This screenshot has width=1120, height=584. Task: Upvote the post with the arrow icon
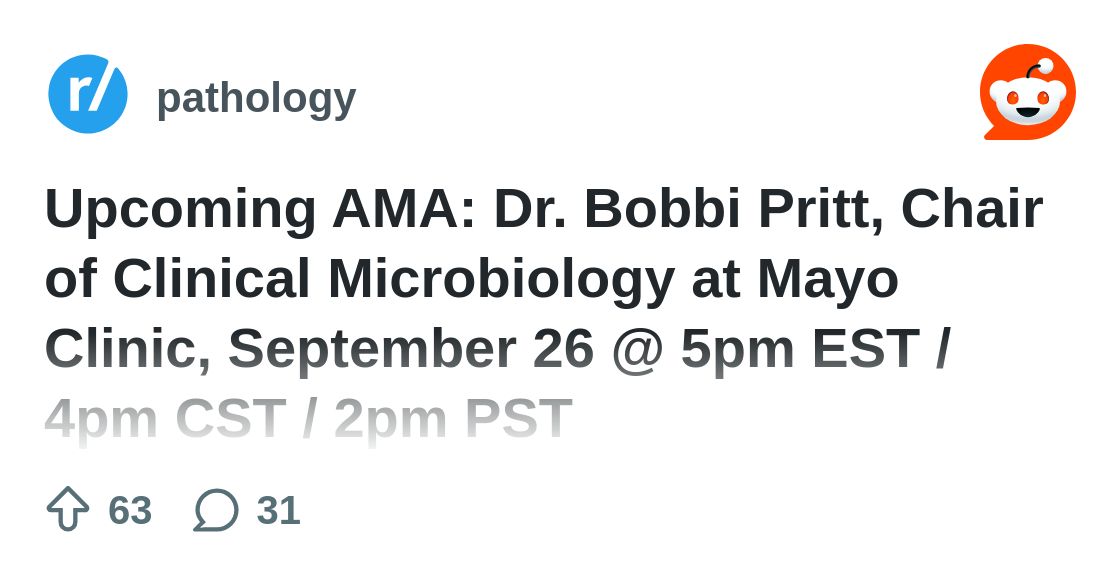coord(68,509)
